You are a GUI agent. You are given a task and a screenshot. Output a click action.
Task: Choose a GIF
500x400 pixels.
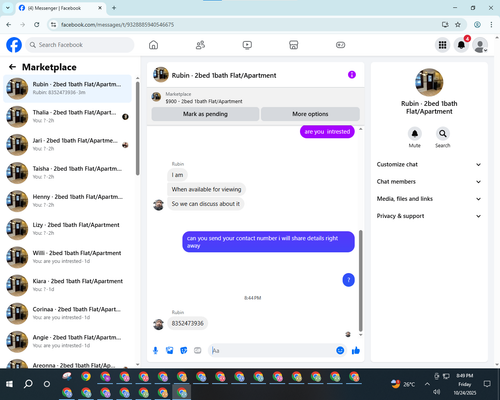(x=198, y=350)
